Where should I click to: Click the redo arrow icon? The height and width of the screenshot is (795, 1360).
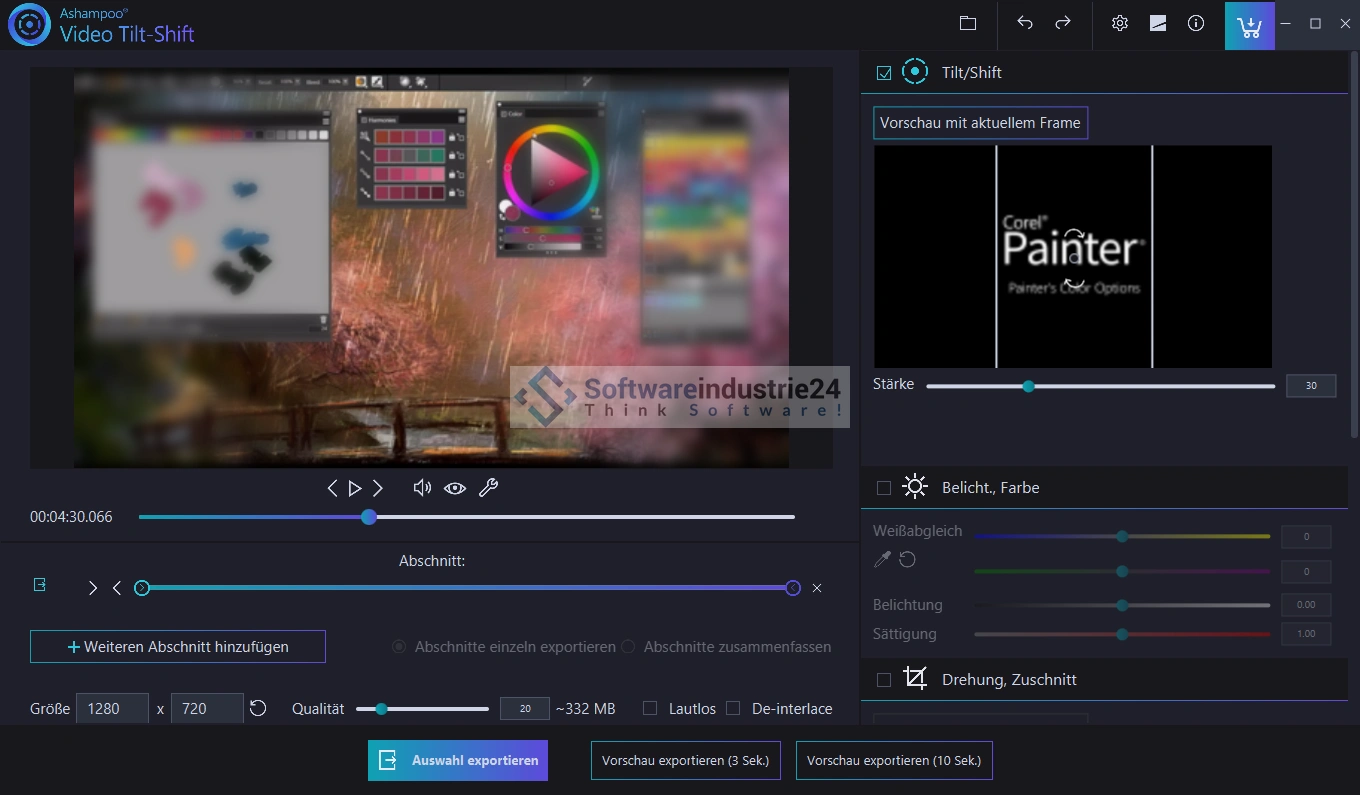1063,24
